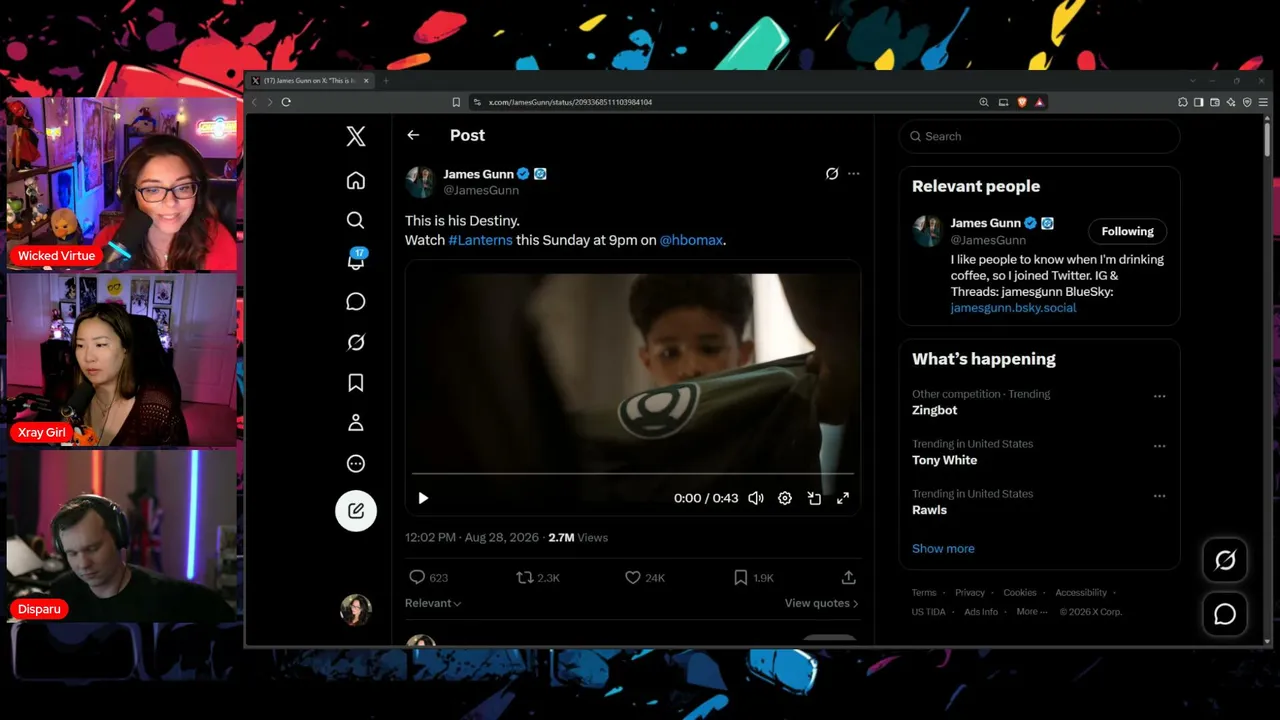Open the post's three-dot More menu
The image size is (1280, 720).
853,173
